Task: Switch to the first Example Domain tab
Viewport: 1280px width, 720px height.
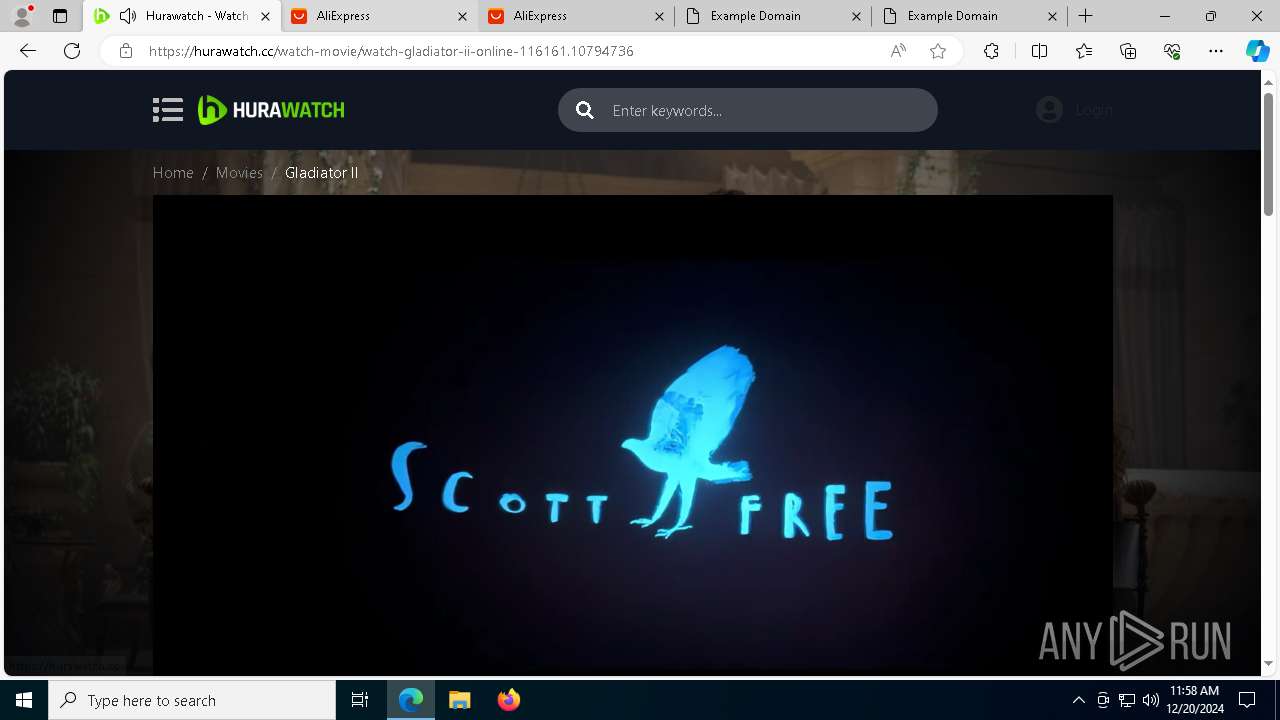Action: pyautogui.click(x=772, y=16)
